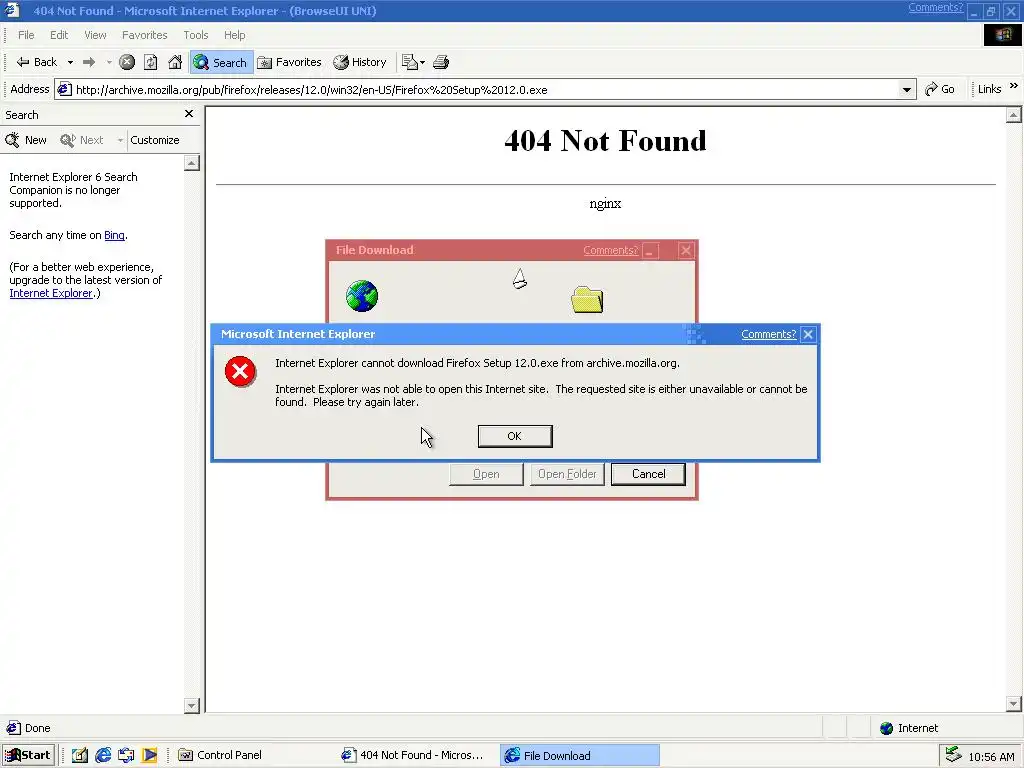Open the Favorites toolbar button
The width and height of the screenshot is (1024, 768).
(x=289, y=62)
